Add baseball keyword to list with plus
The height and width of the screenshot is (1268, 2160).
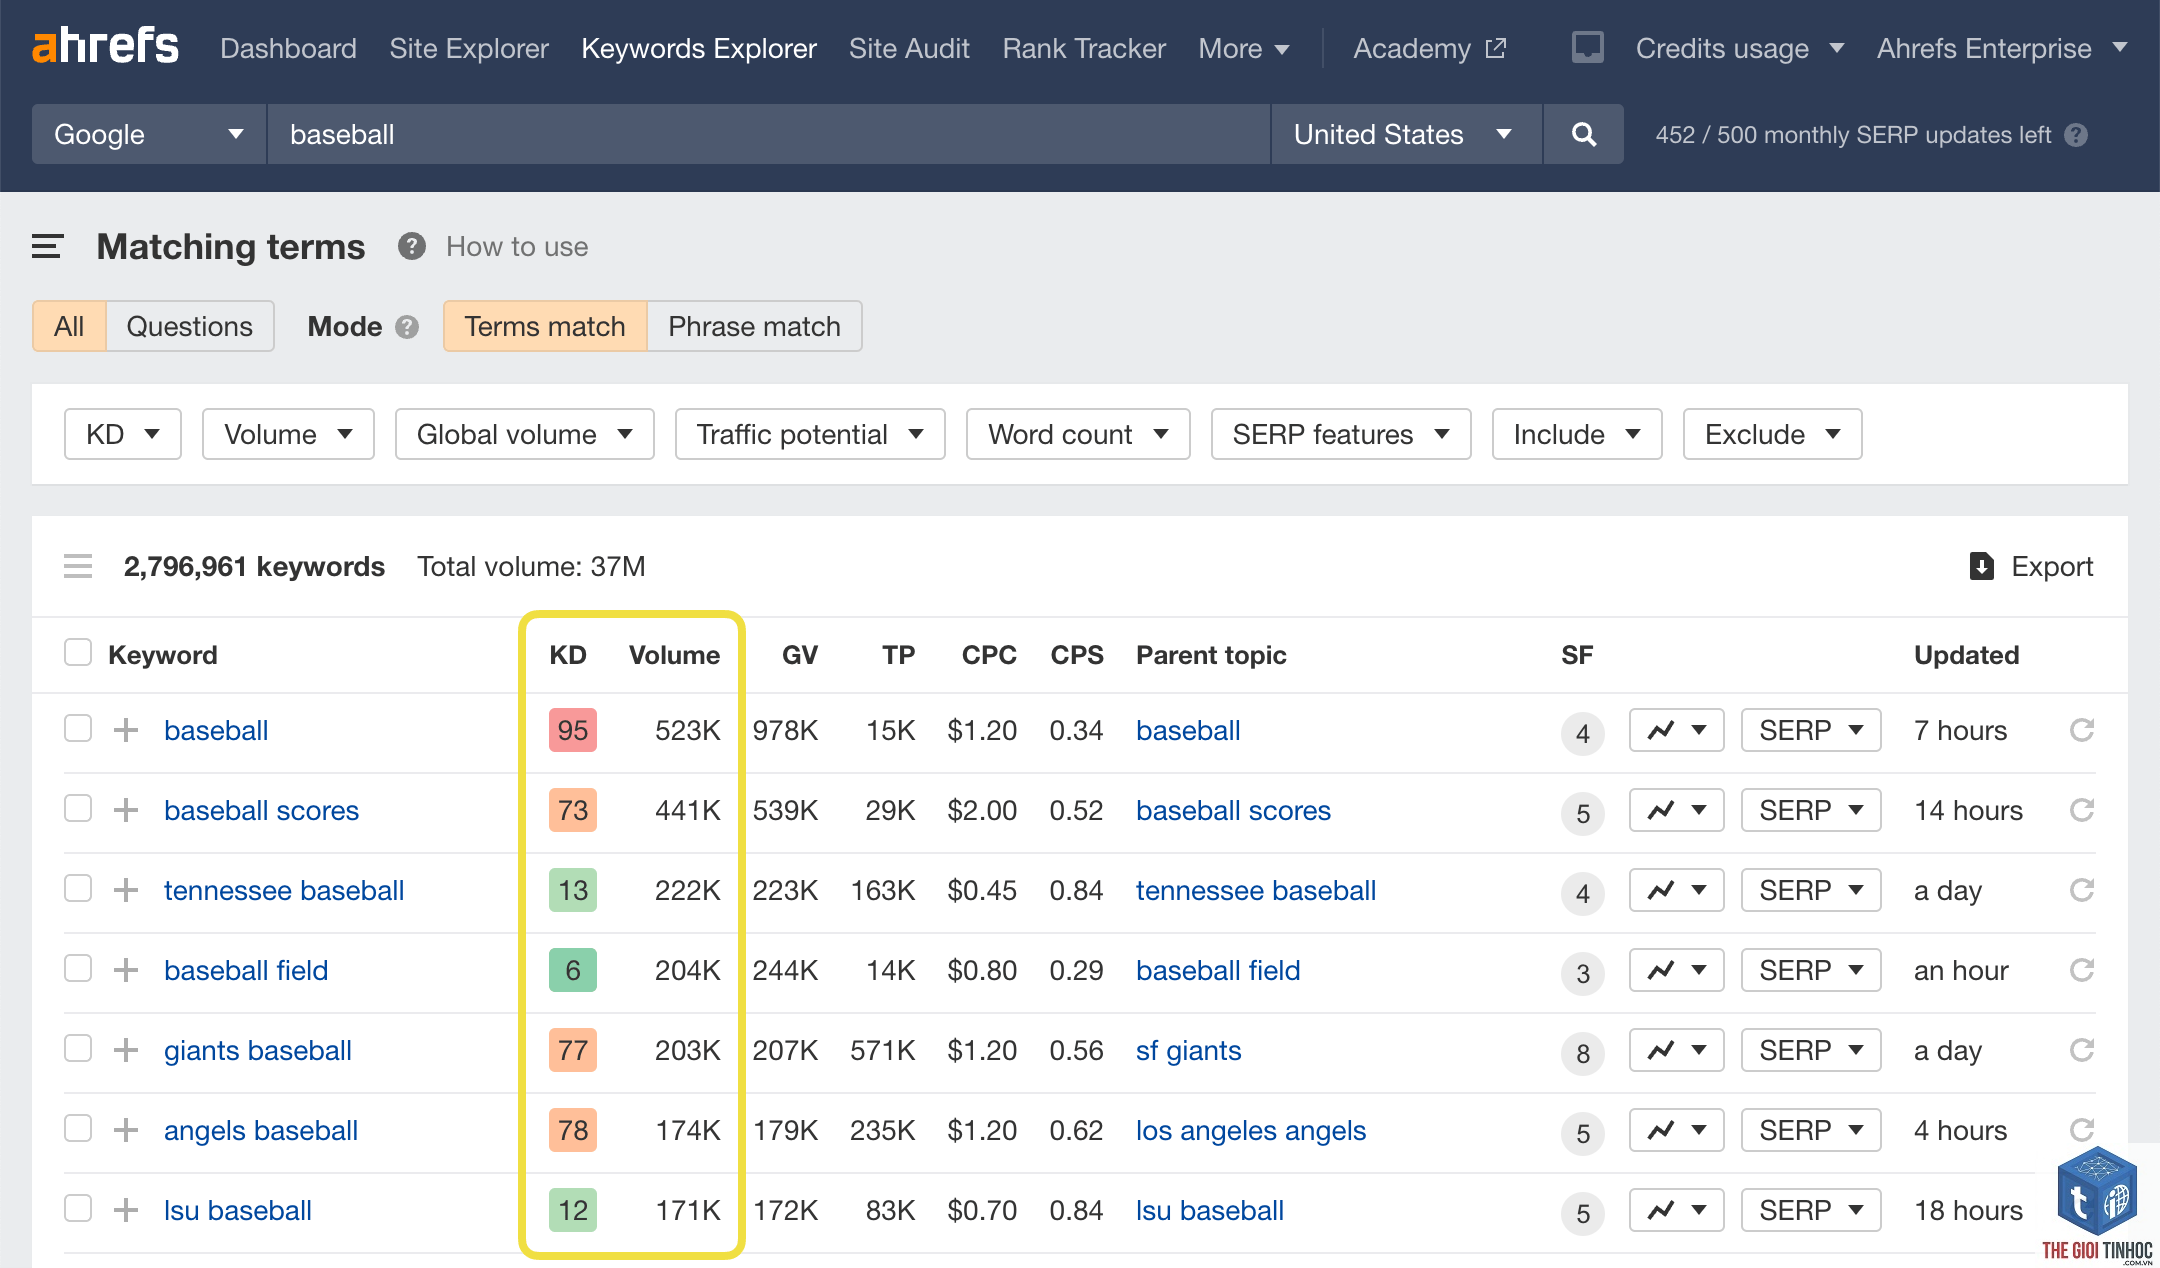126,730
